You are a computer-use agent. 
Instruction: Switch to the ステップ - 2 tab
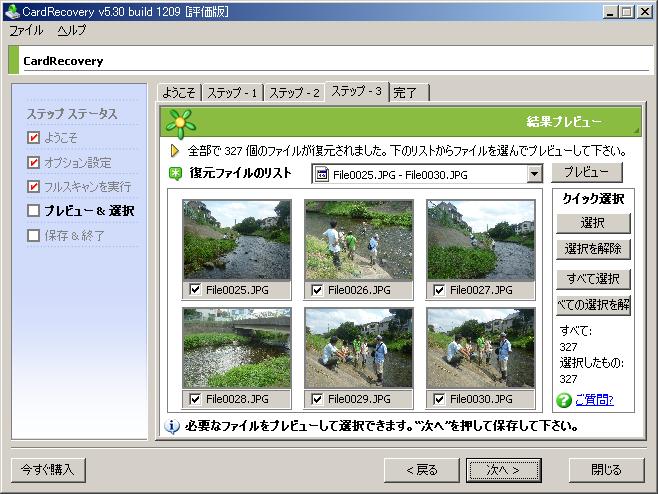click(x=294, y=92)
